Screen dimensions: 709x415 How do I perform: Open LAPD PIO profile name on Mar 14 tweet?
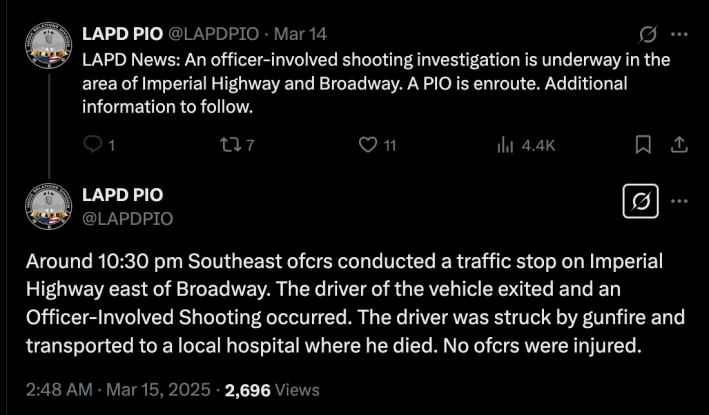(121, 34)
